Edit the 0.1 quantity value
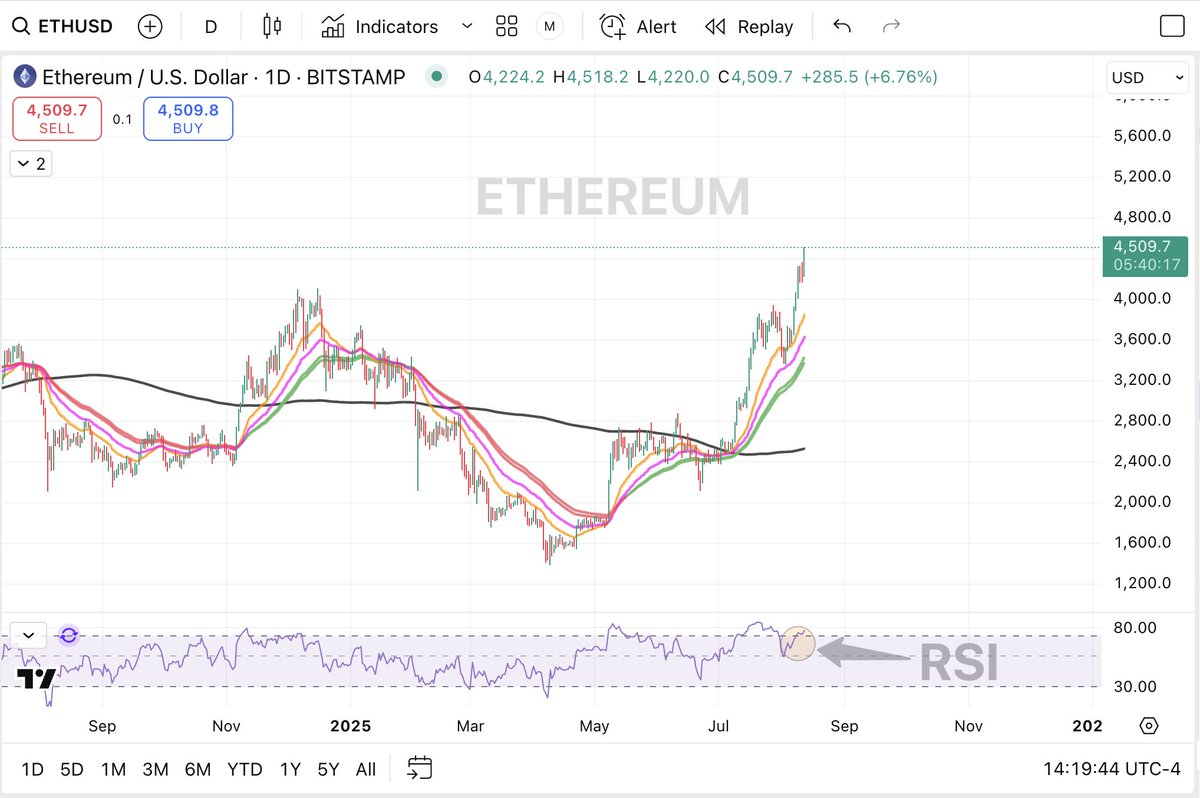Image resolution: width=1200 pixels, height=798 pixels. click(122, 119)
